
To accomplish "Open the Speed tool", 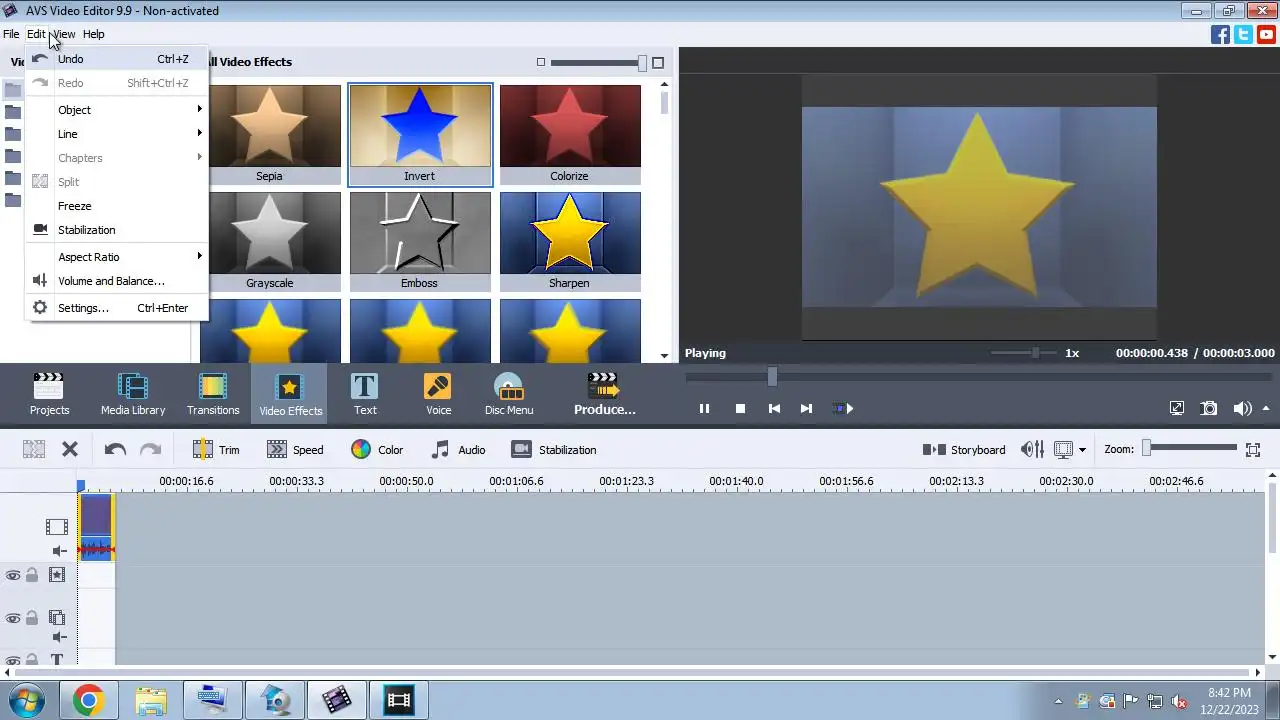I will [x=295, y=450].
